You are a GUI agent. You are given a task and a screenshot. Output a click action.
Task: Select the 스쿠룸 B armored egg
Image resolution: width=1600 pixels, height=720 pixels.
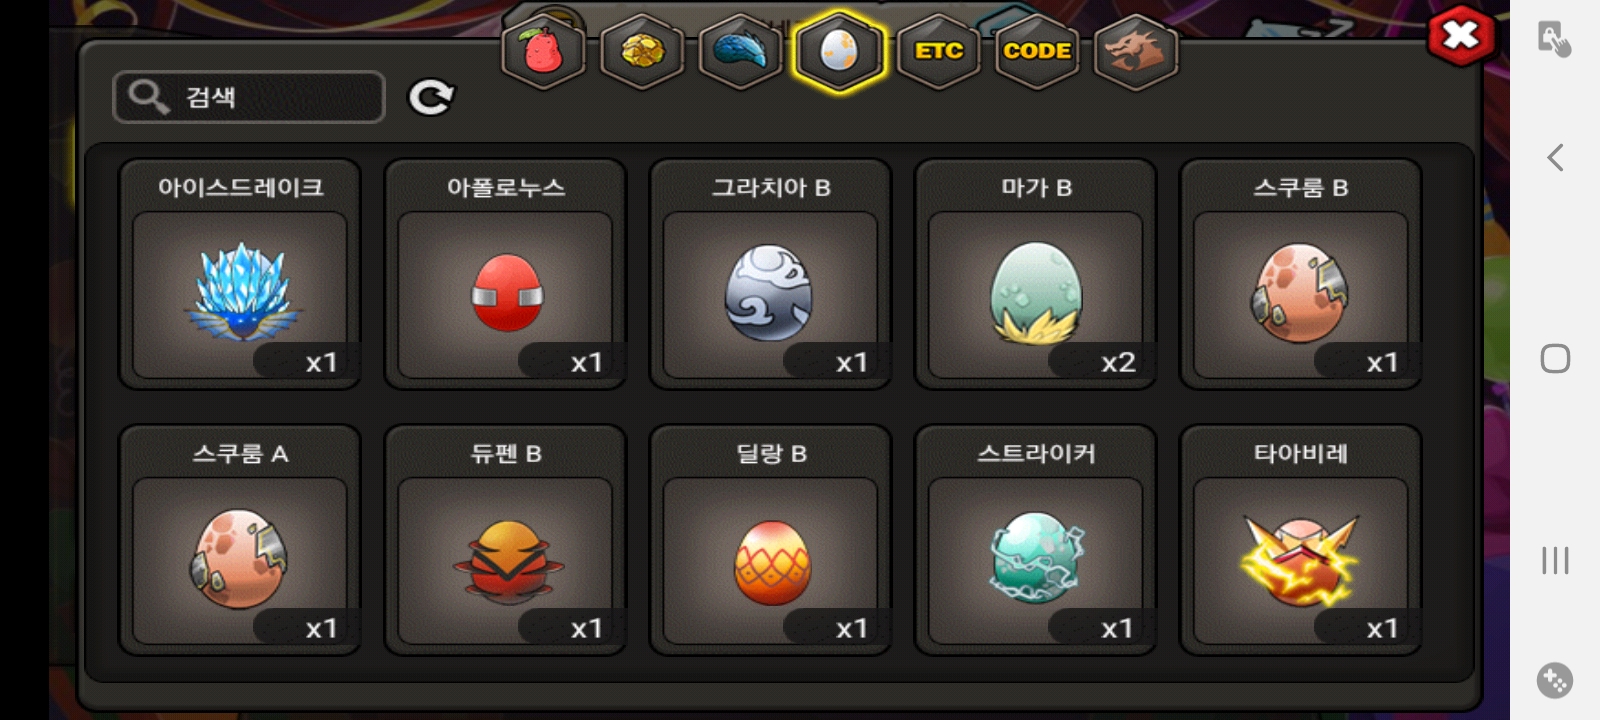[1301, 274]
